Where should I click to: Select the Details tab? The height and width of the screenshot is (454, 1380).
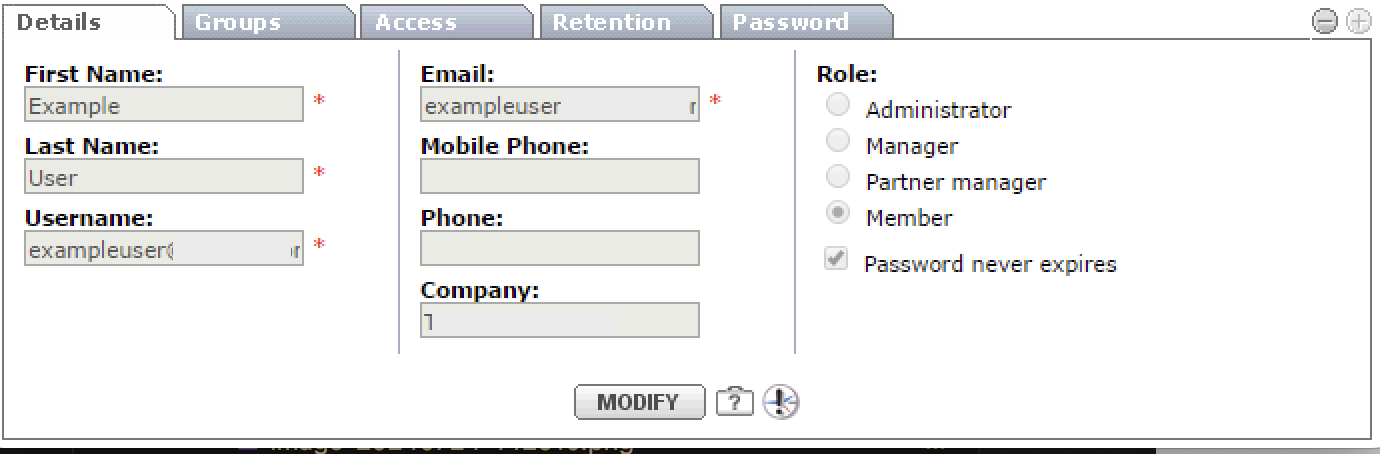59,22
